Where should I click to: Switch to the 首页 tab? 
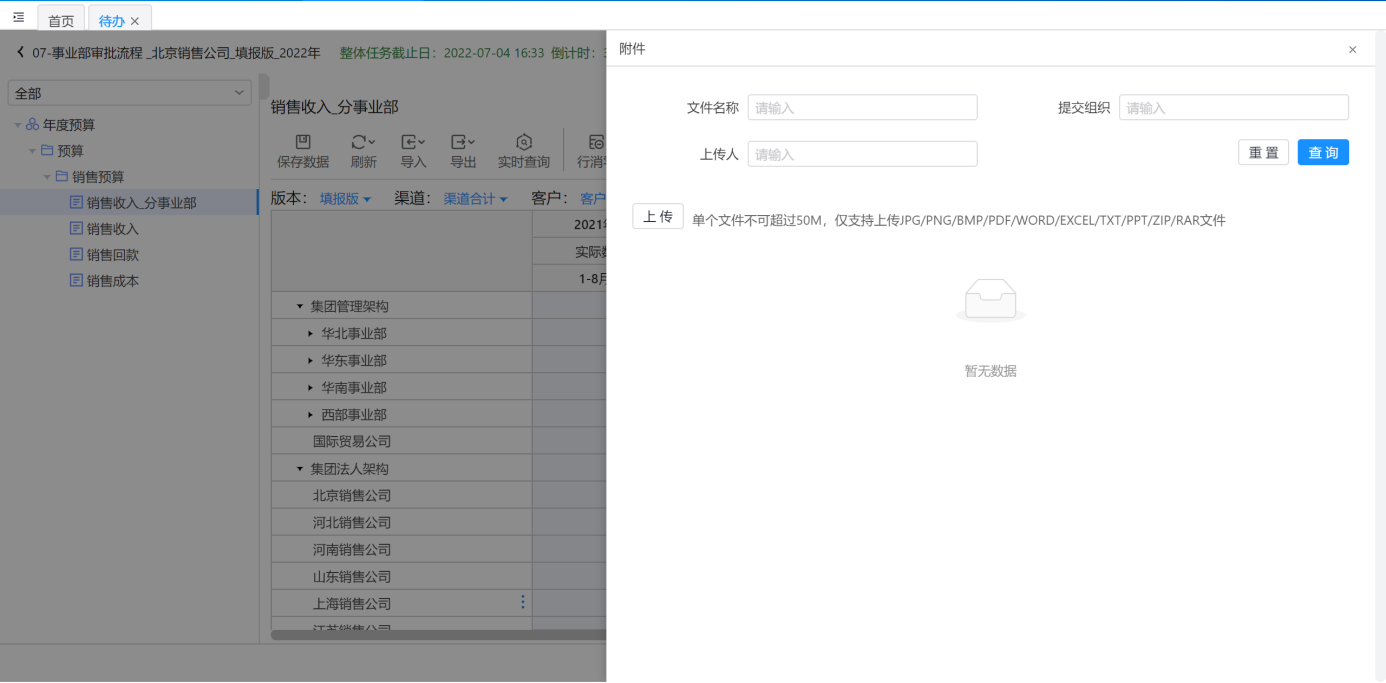point(61,20)
